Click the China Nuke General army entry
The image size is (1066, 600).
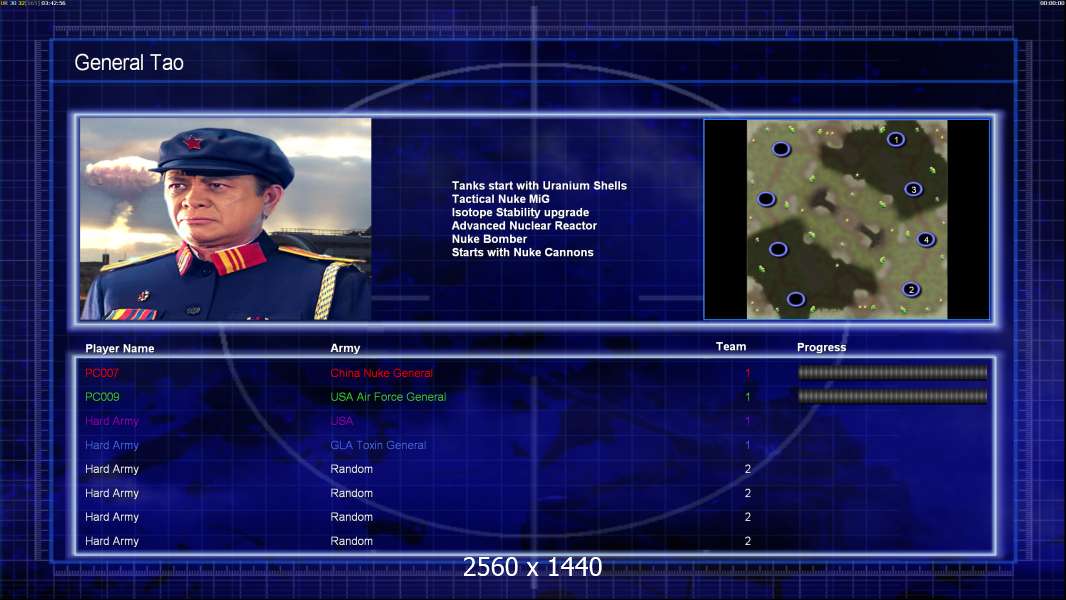pos(381,373)
